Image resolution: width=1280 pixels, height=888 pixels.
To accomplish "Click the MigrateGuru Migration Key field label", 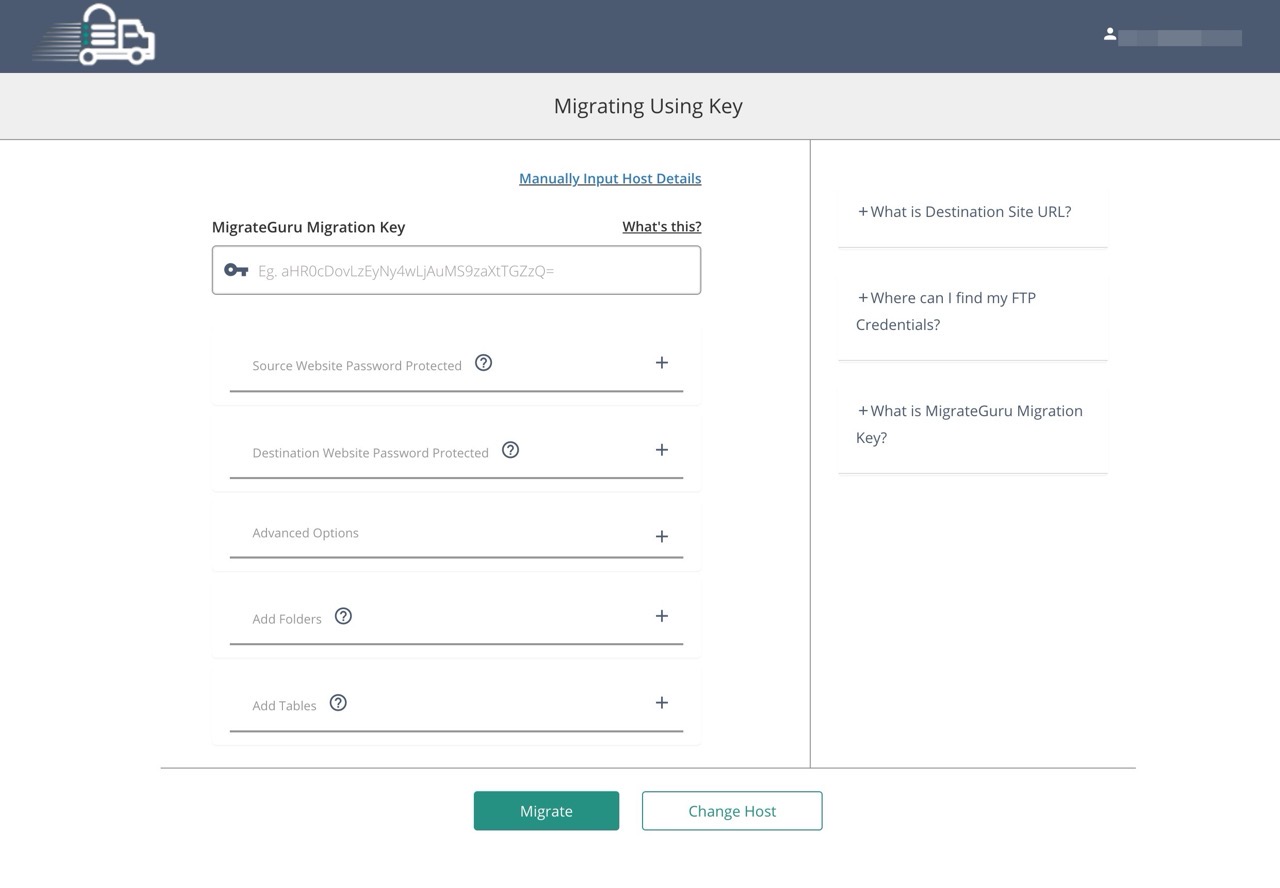I will tap(309, 227).
